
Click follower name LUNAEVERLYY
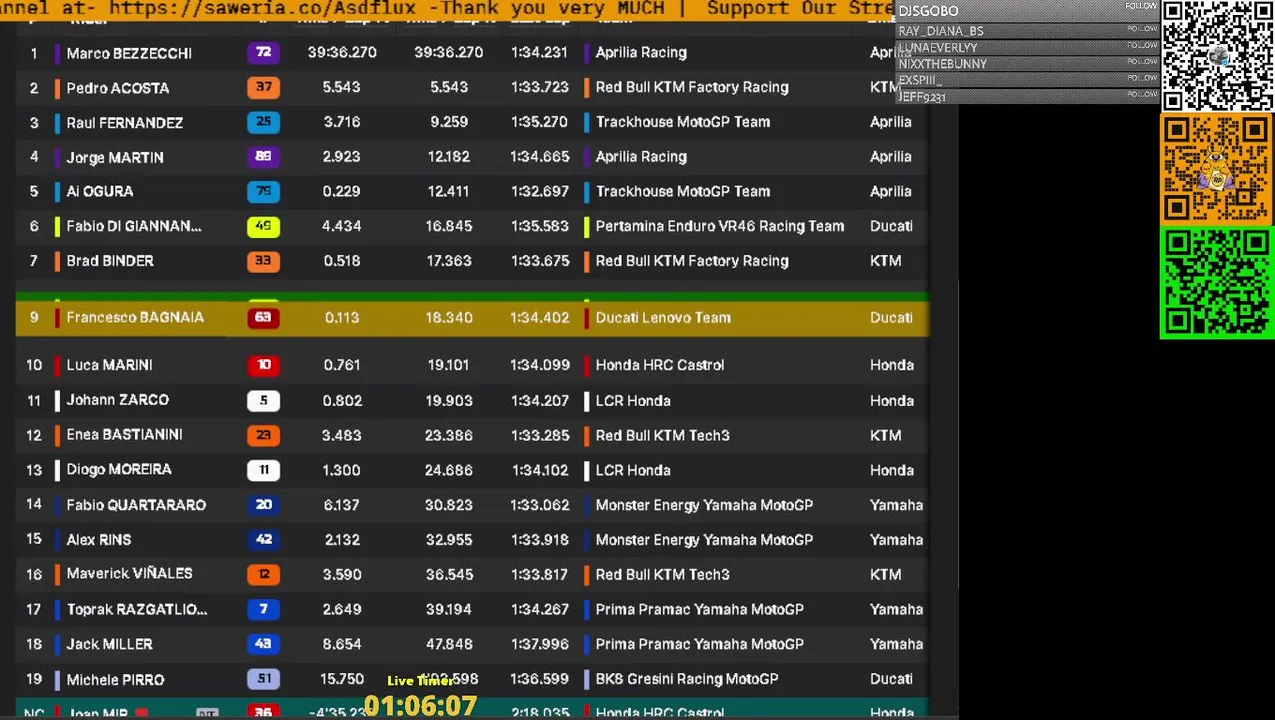click(938, 47)
